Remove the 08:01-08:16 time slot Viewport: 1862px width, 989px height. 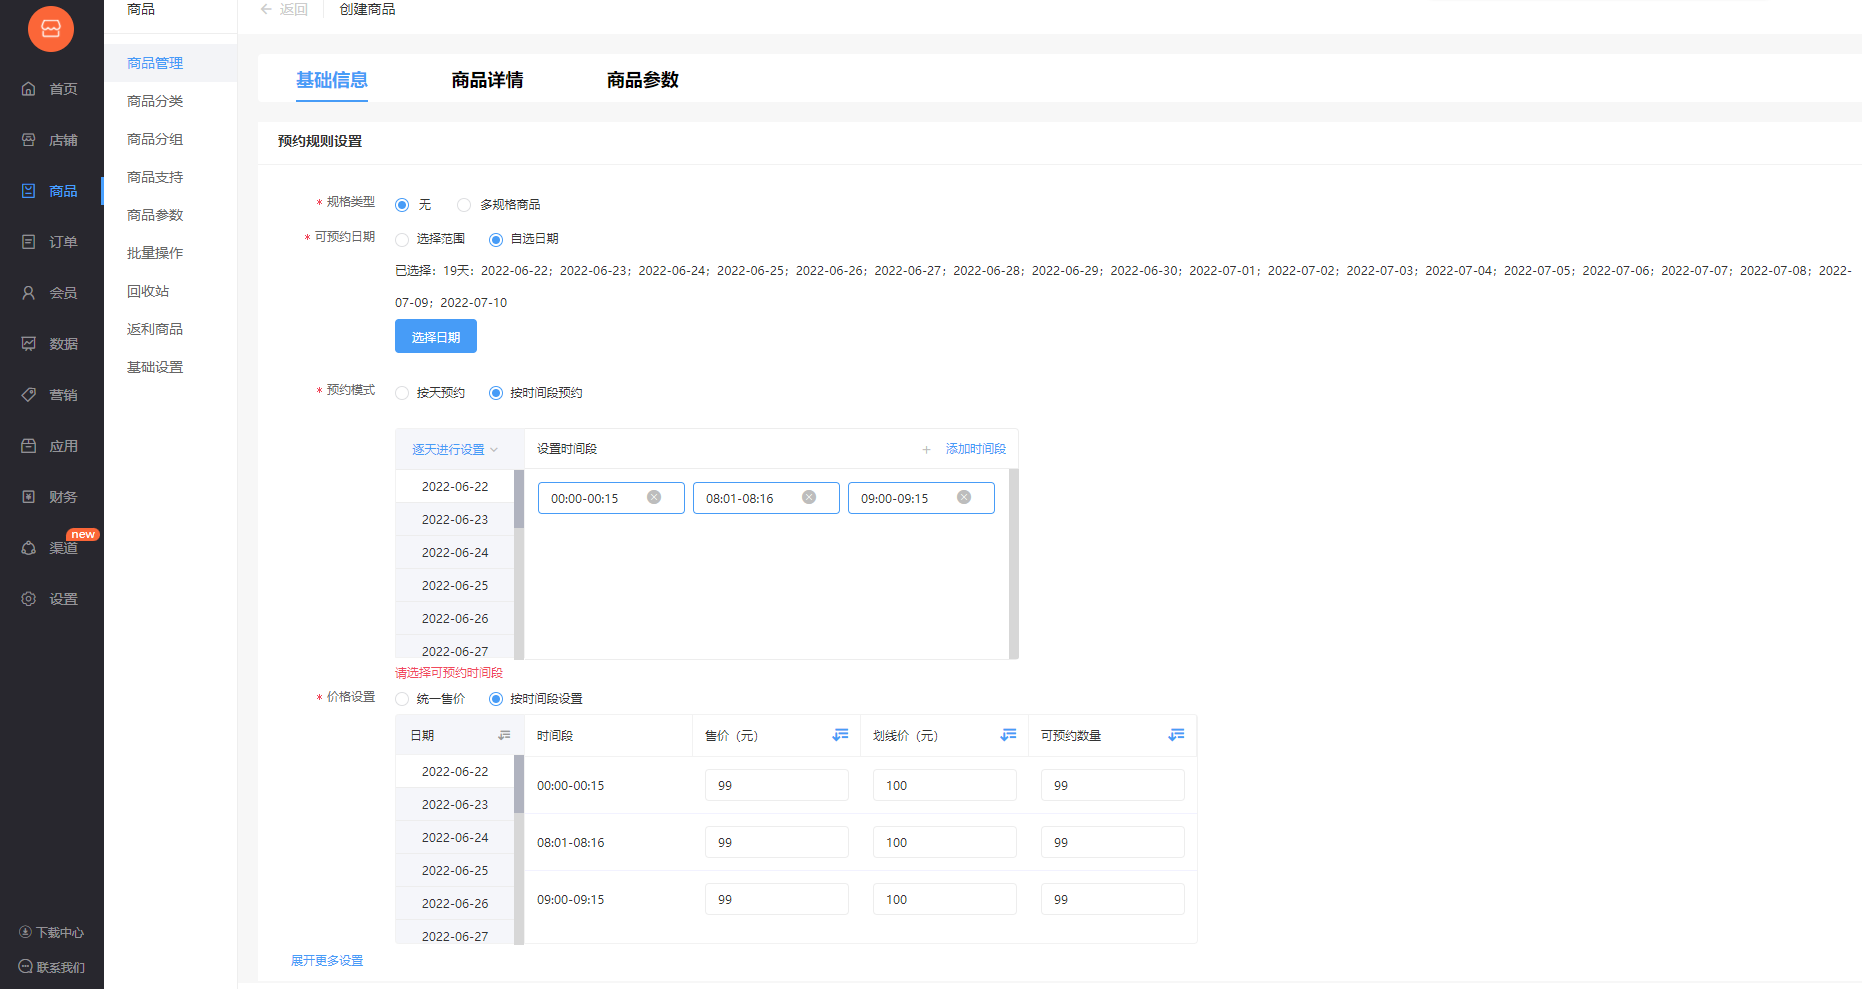coord(809,497)
